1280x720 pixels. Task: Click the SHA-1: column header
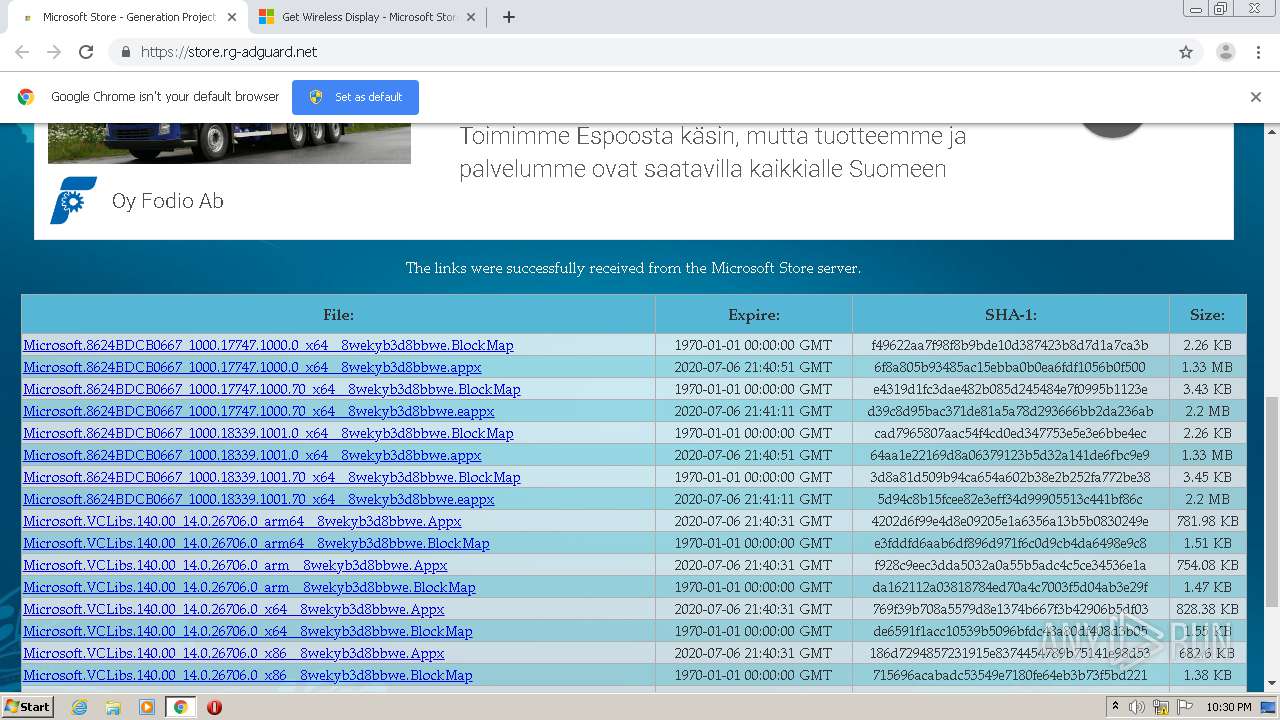click(x=1011, y=314)
